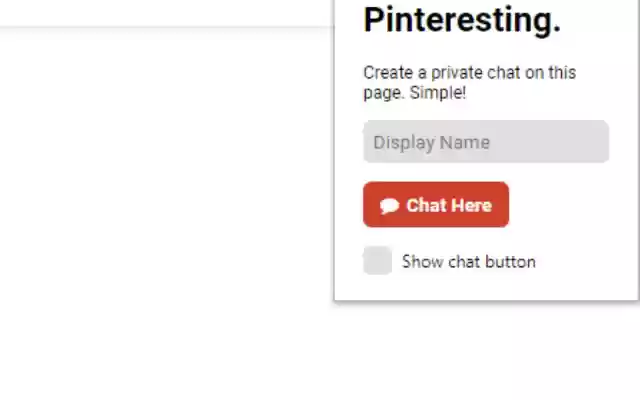The image size is (640, 400).
Task: Click the gray bar at the popup's top left
Action: (160, 27)
